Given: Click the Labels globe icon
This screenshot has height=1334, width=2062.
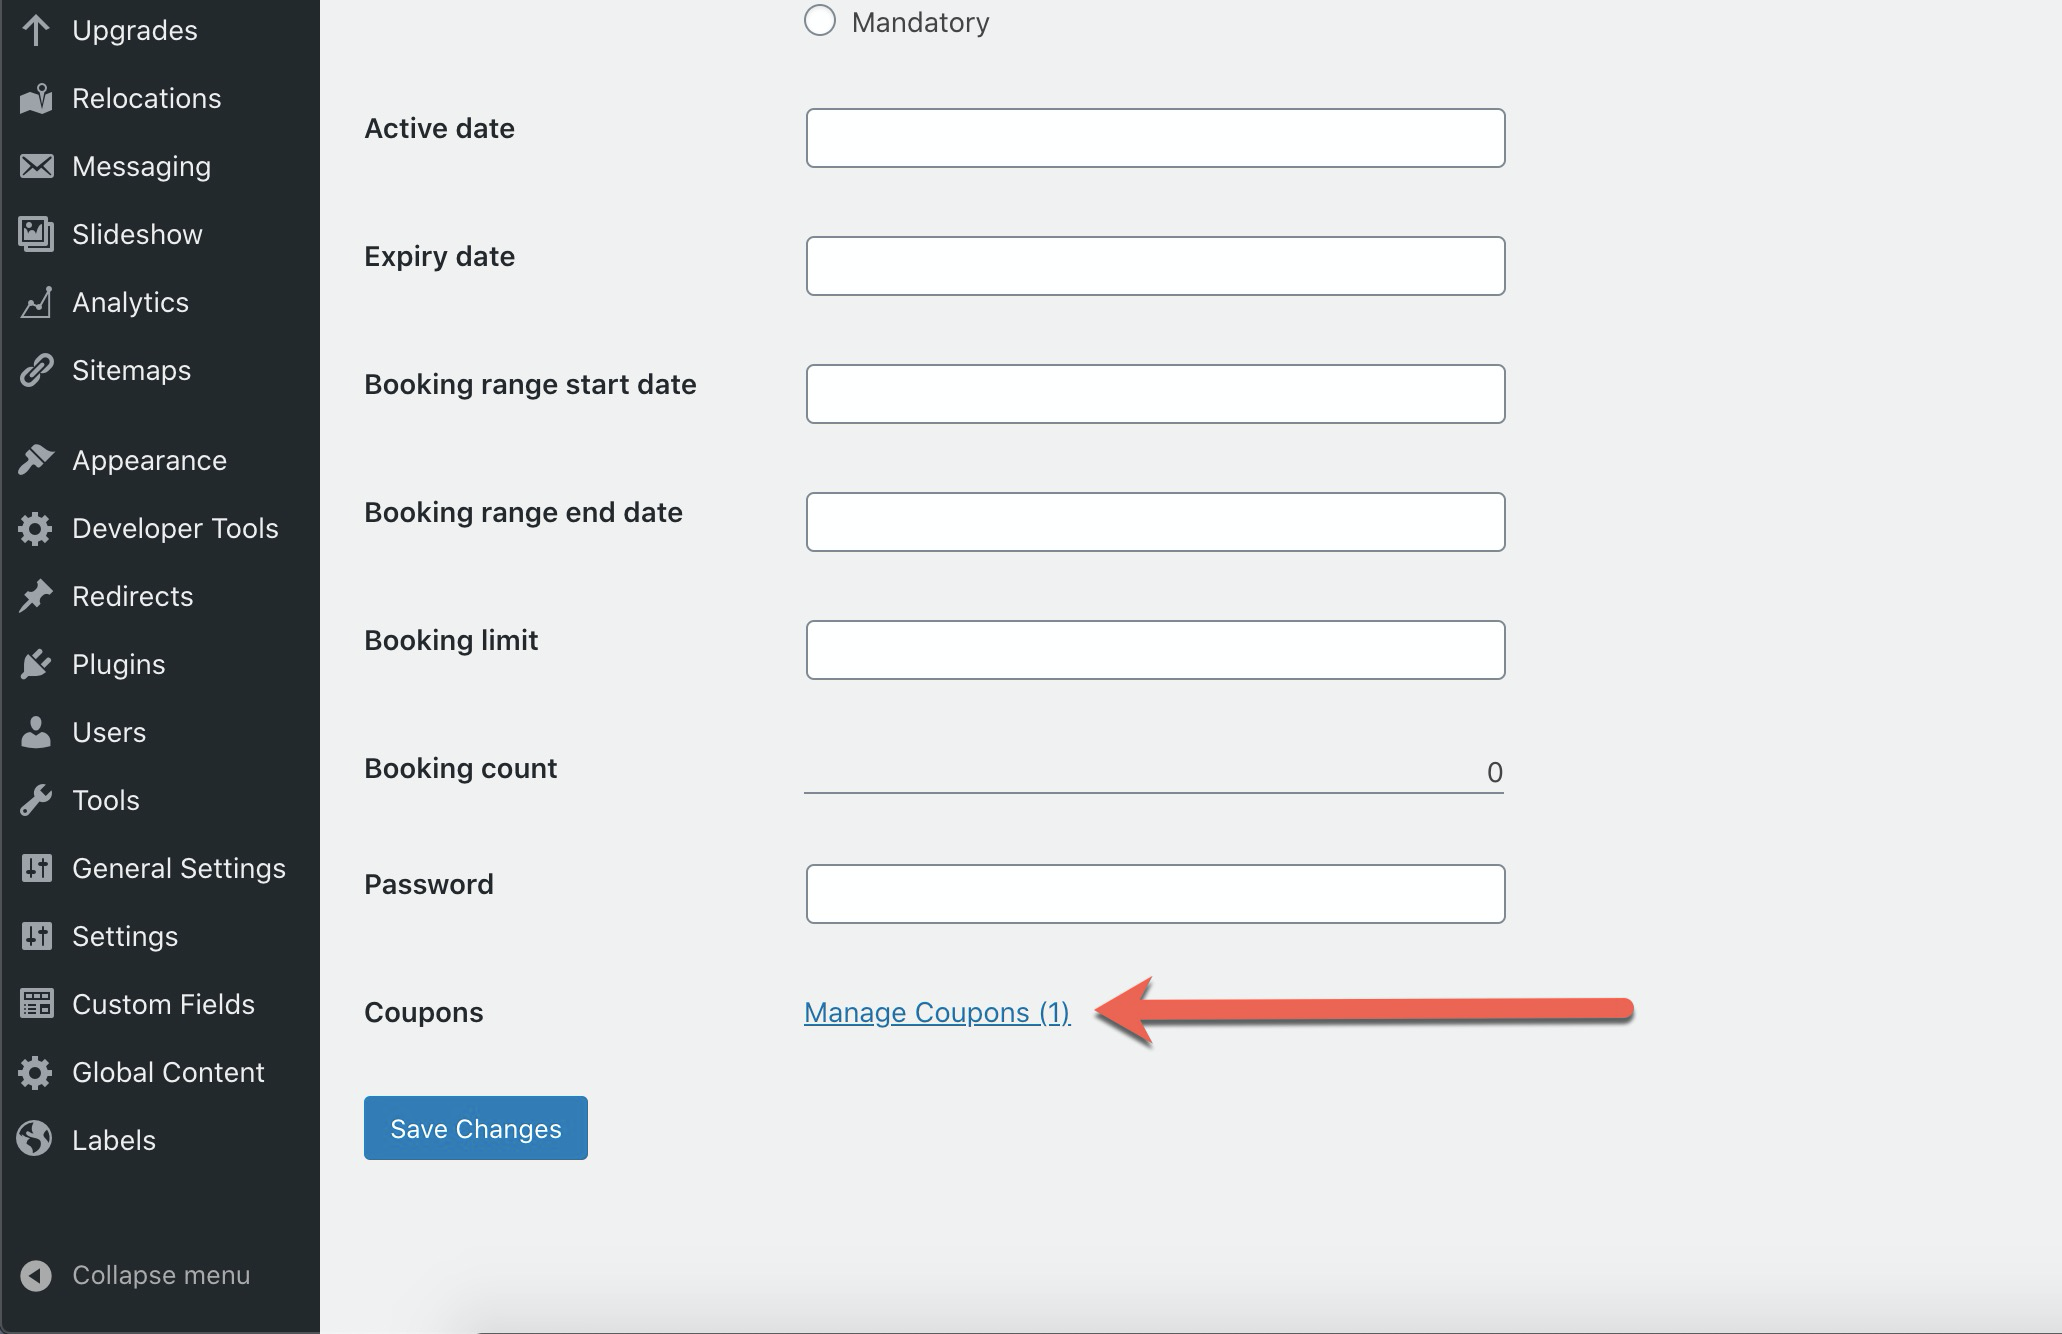Looking at the screenshot, I should 36,1140.
